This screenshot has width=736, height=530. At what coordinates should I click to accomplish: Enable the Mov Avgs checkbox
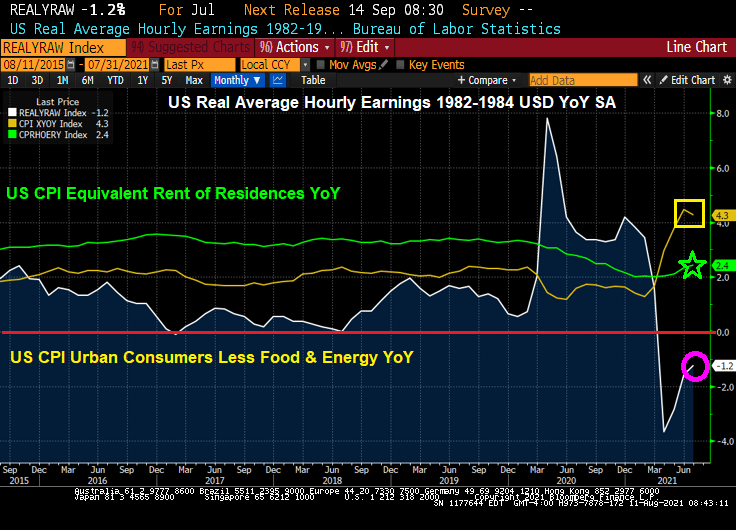tap(321, 64)
